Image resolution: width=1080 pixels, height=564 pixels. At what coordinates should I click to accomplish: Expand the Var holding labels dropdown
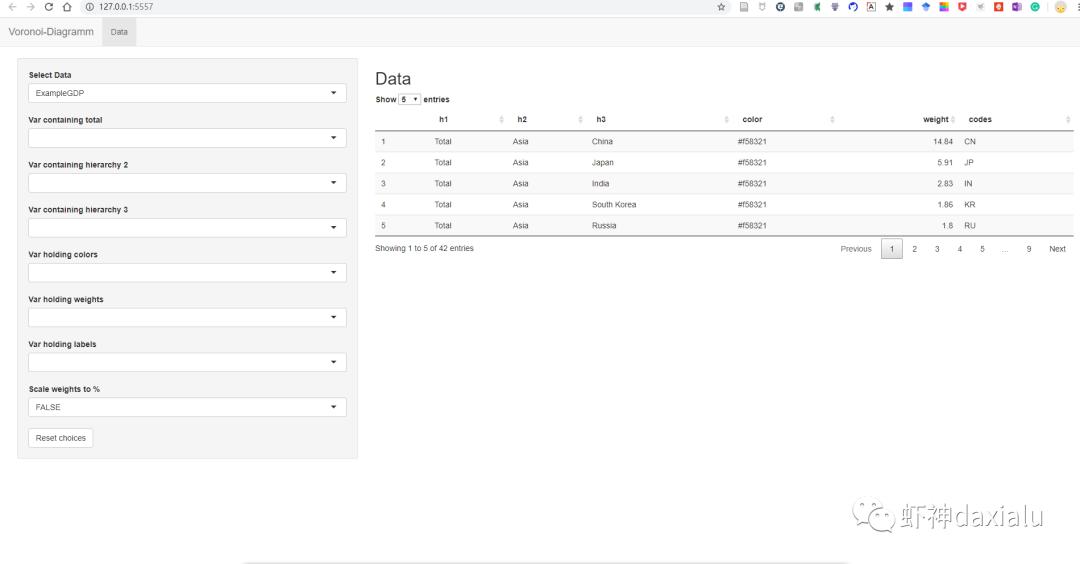pyautogui.click(x=187, y=362)
